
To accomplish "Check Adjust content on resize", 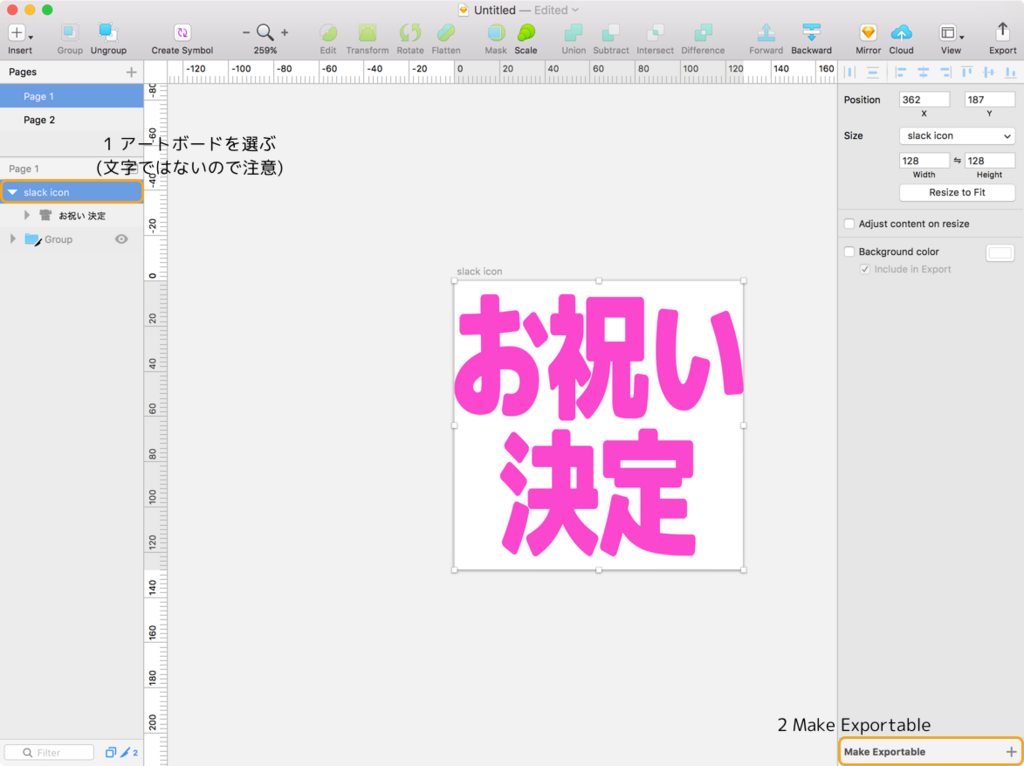I will (x=849, y=223).
